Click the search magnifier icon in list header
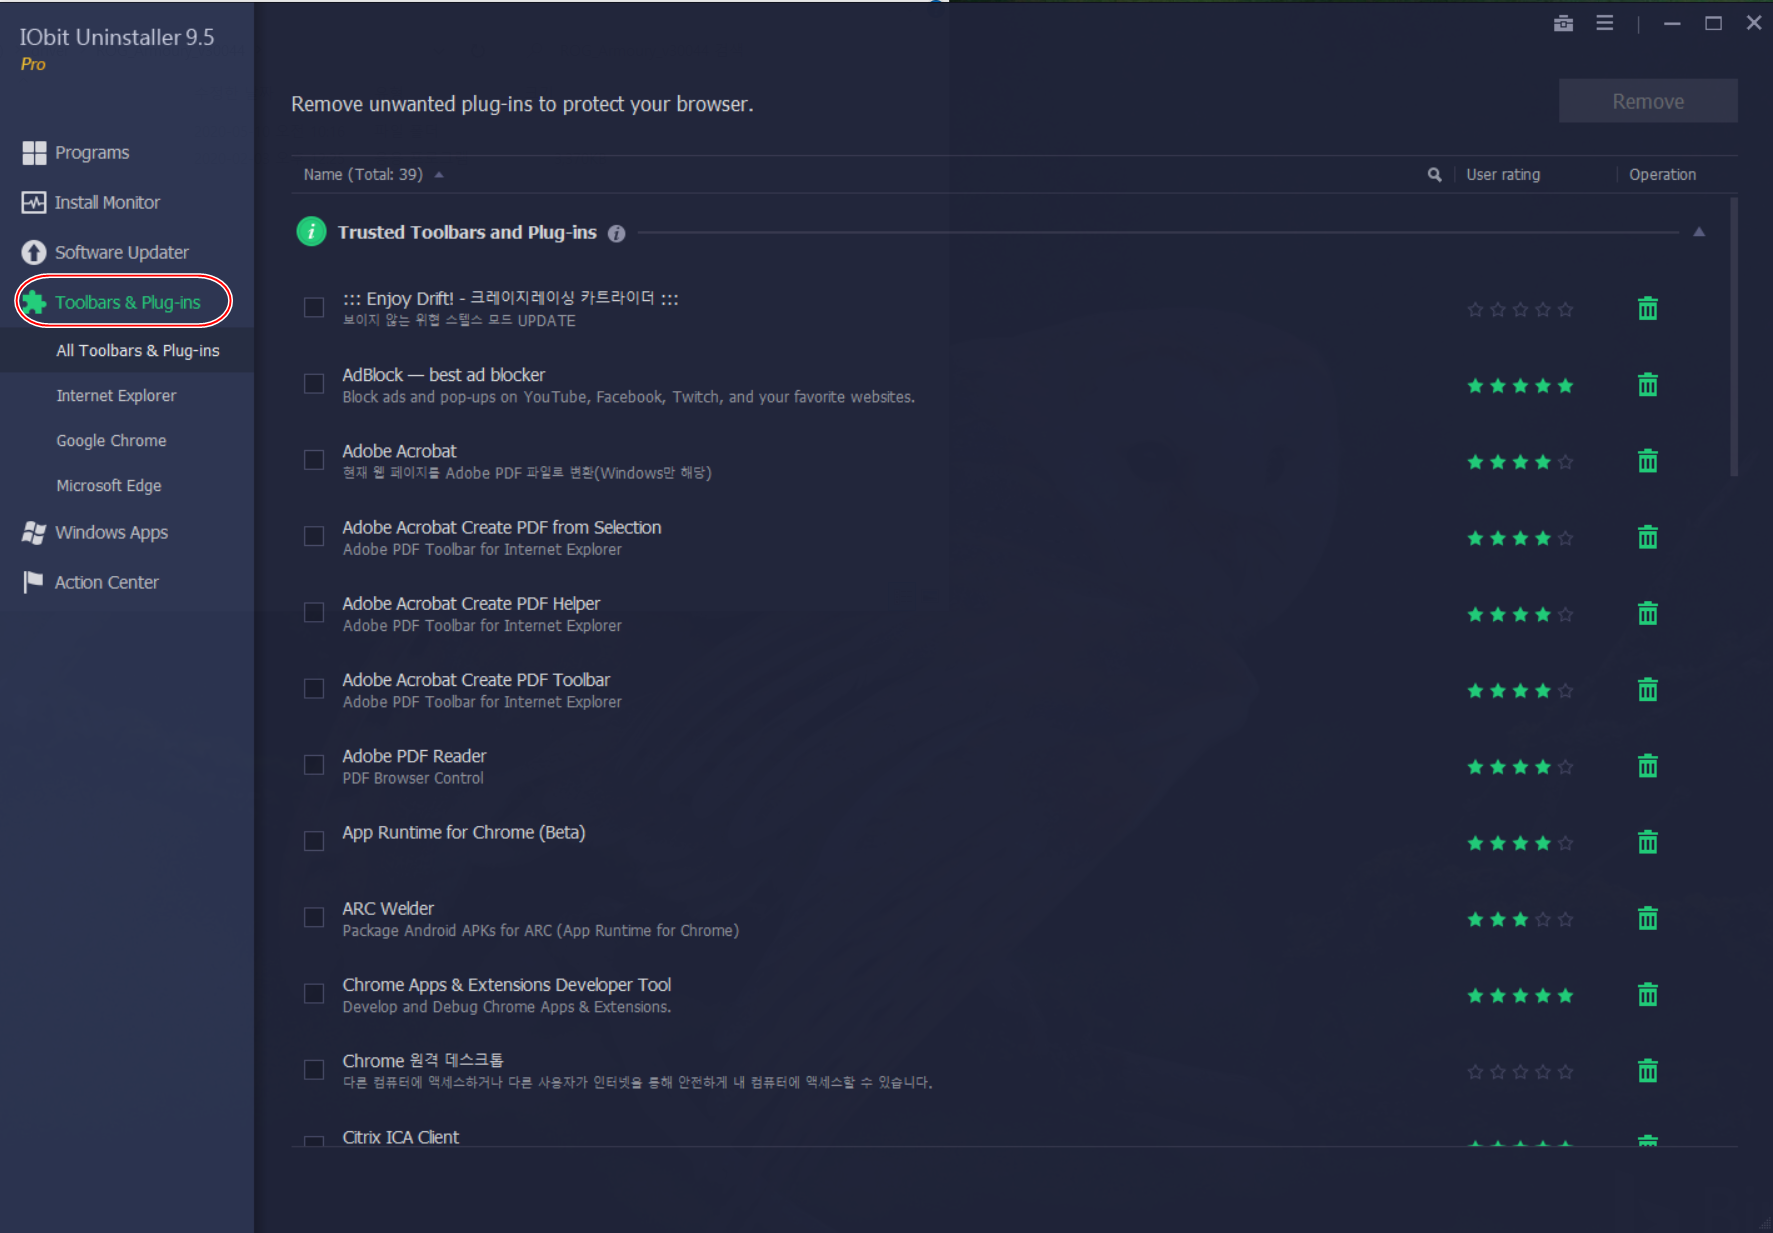 pyautogui.click(x=1434, y=174)
